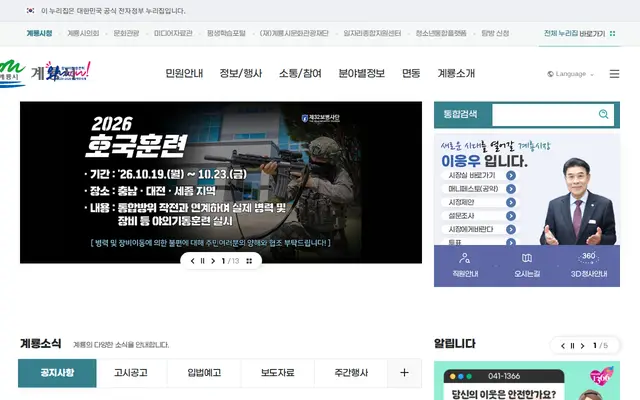Pause the 알립니다 notice rotation

click(572, 346)
